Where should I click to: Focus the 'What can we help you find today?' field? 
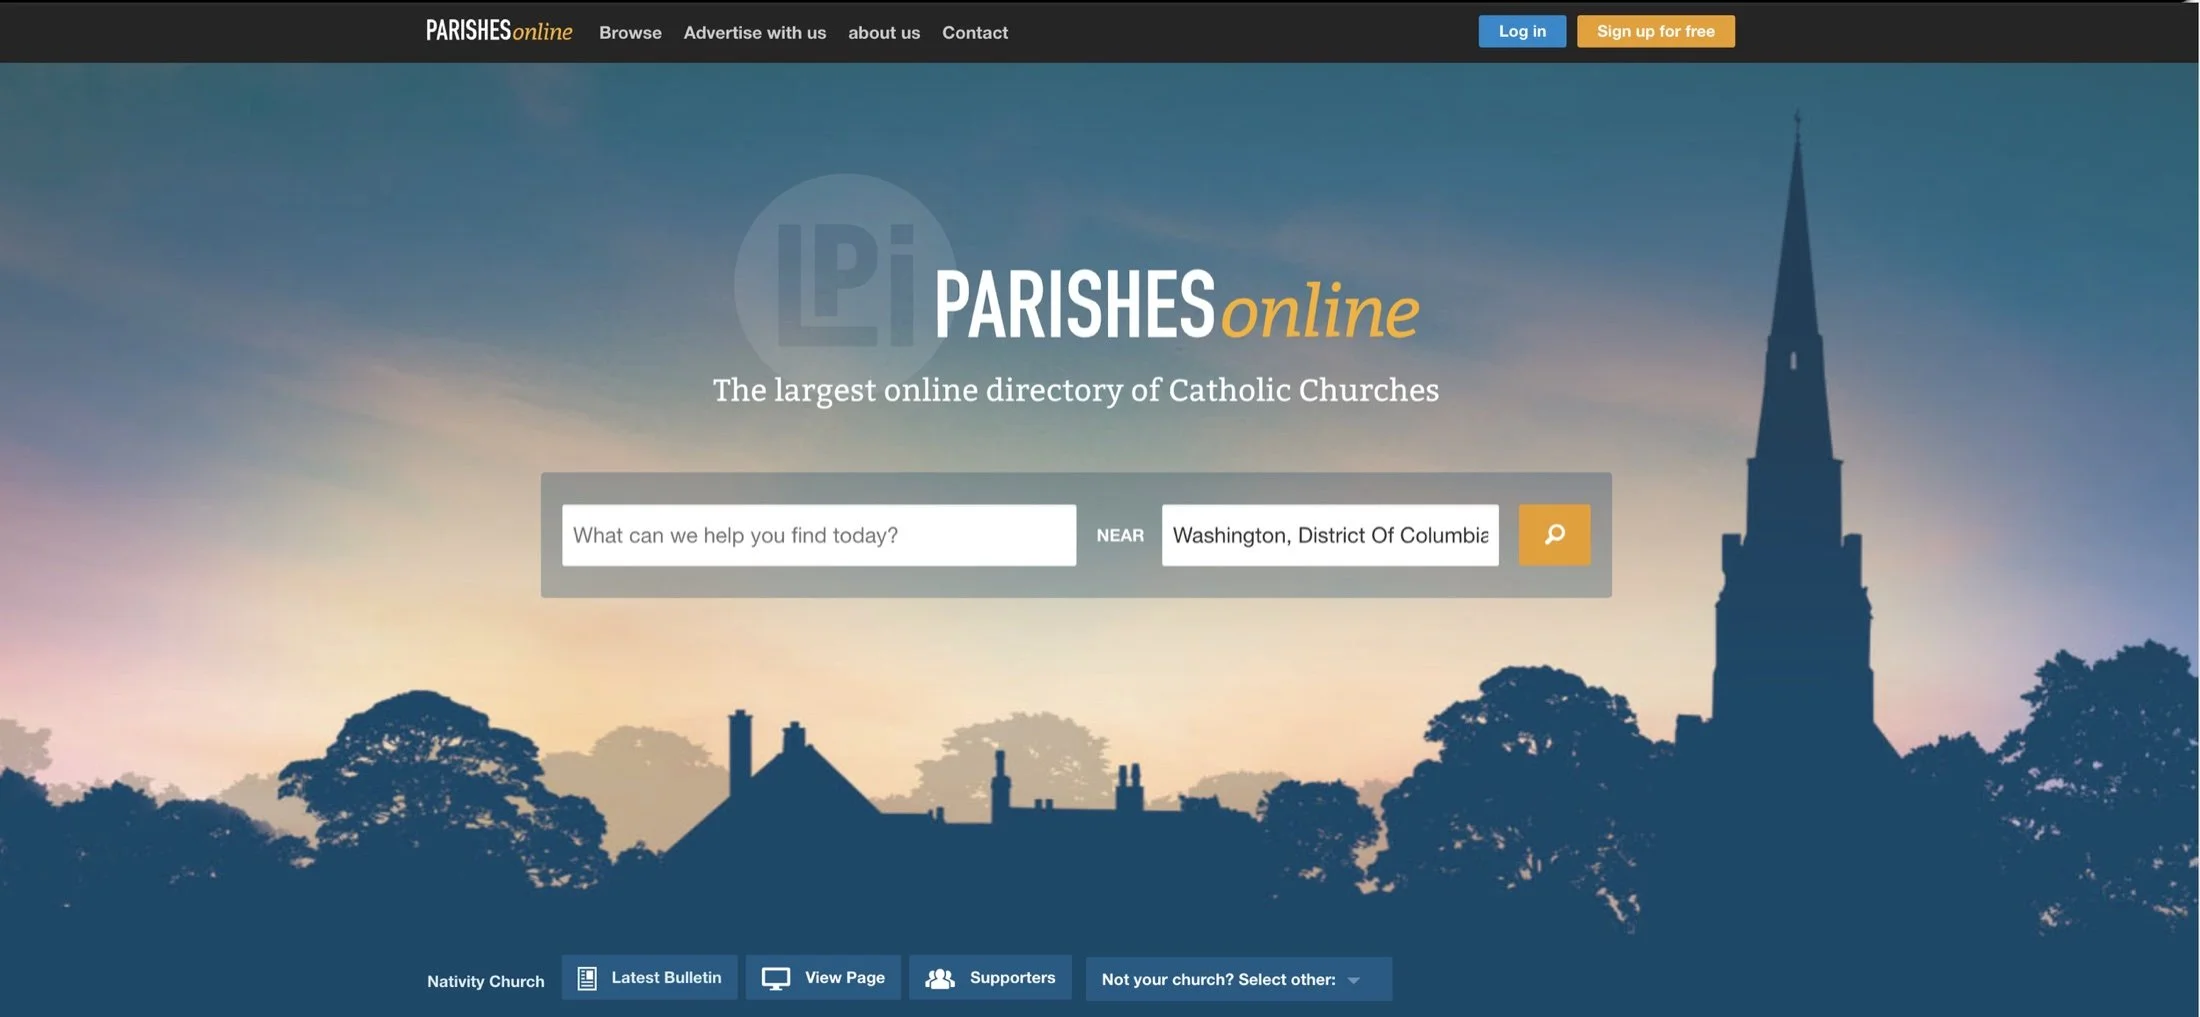[819, 535]
